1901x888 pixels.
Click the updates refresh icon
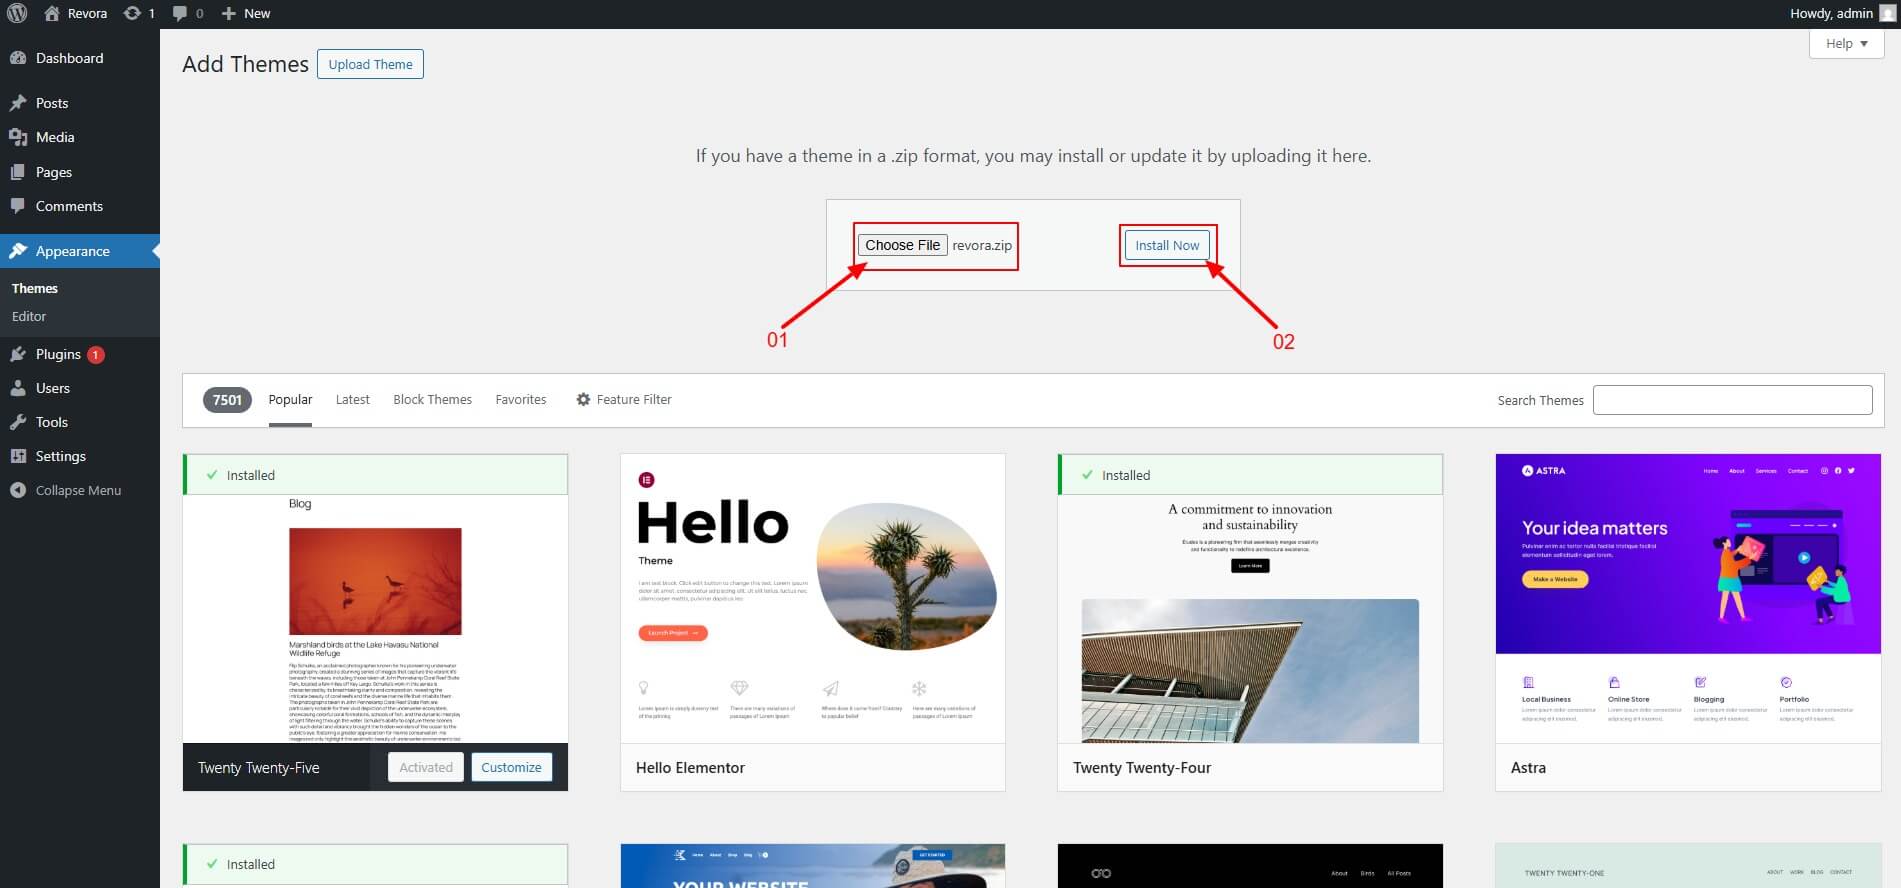pos(132,13)
